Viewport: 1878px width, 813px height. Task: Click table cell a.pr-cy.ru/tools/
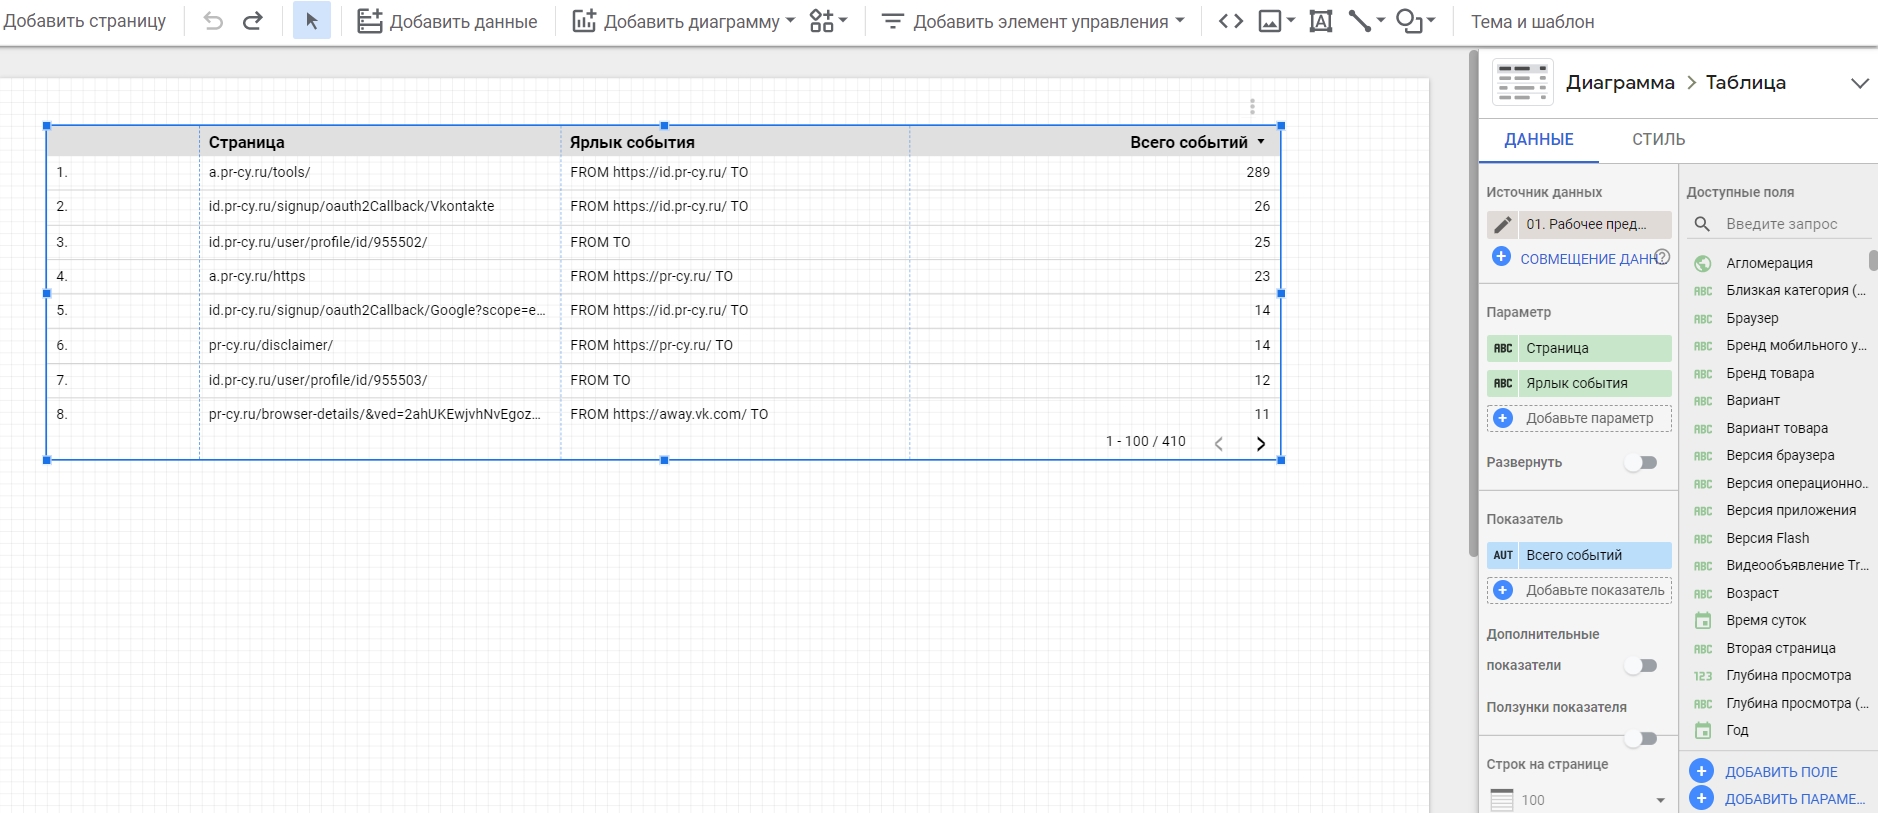(x=260, y=172)
